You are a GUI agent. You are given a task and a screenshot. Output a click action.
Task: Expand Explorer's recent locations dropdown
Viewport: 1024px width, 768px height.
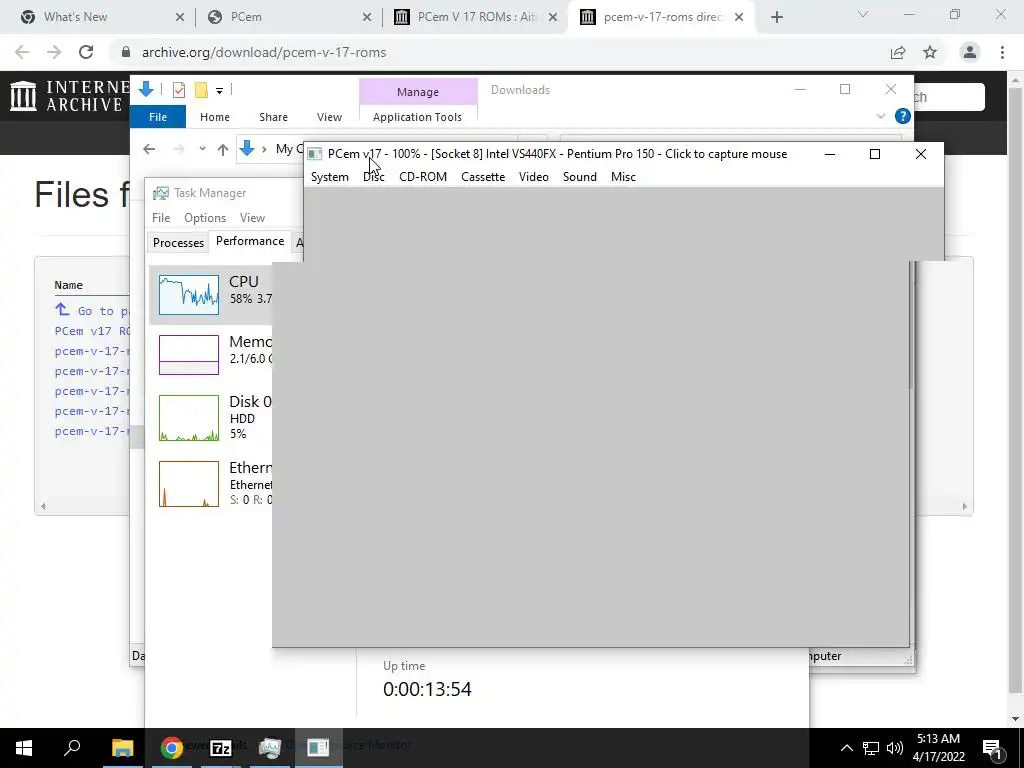202,149
